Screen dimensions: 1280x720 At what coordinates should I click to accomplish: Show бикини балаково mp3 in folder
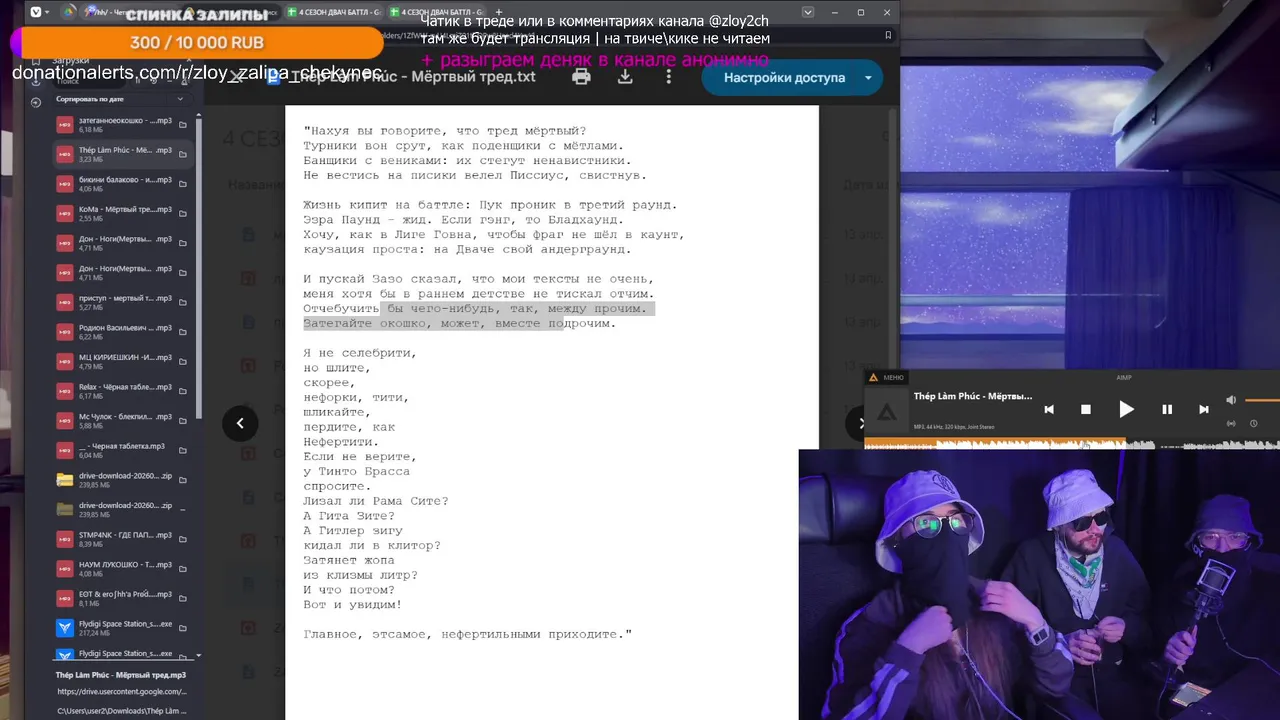(182, 184)
